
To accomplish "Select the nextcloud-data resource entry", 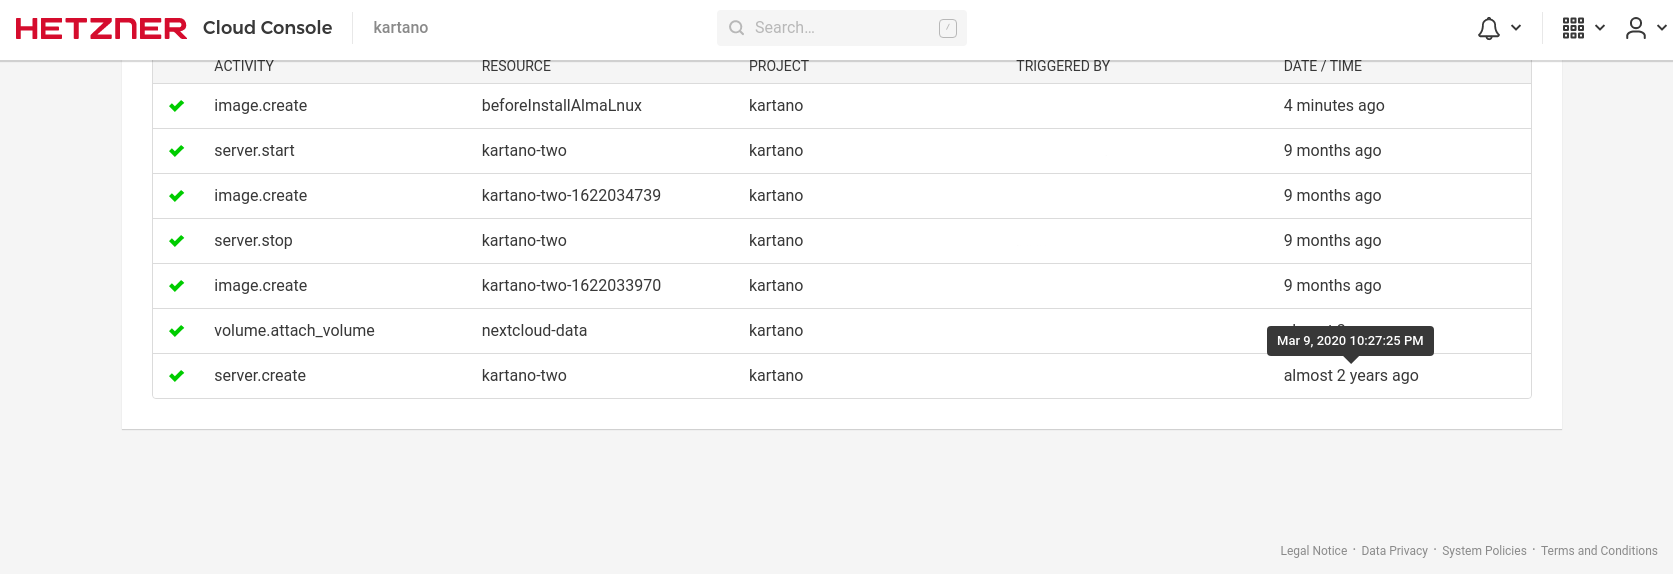I will click(534, 331).
